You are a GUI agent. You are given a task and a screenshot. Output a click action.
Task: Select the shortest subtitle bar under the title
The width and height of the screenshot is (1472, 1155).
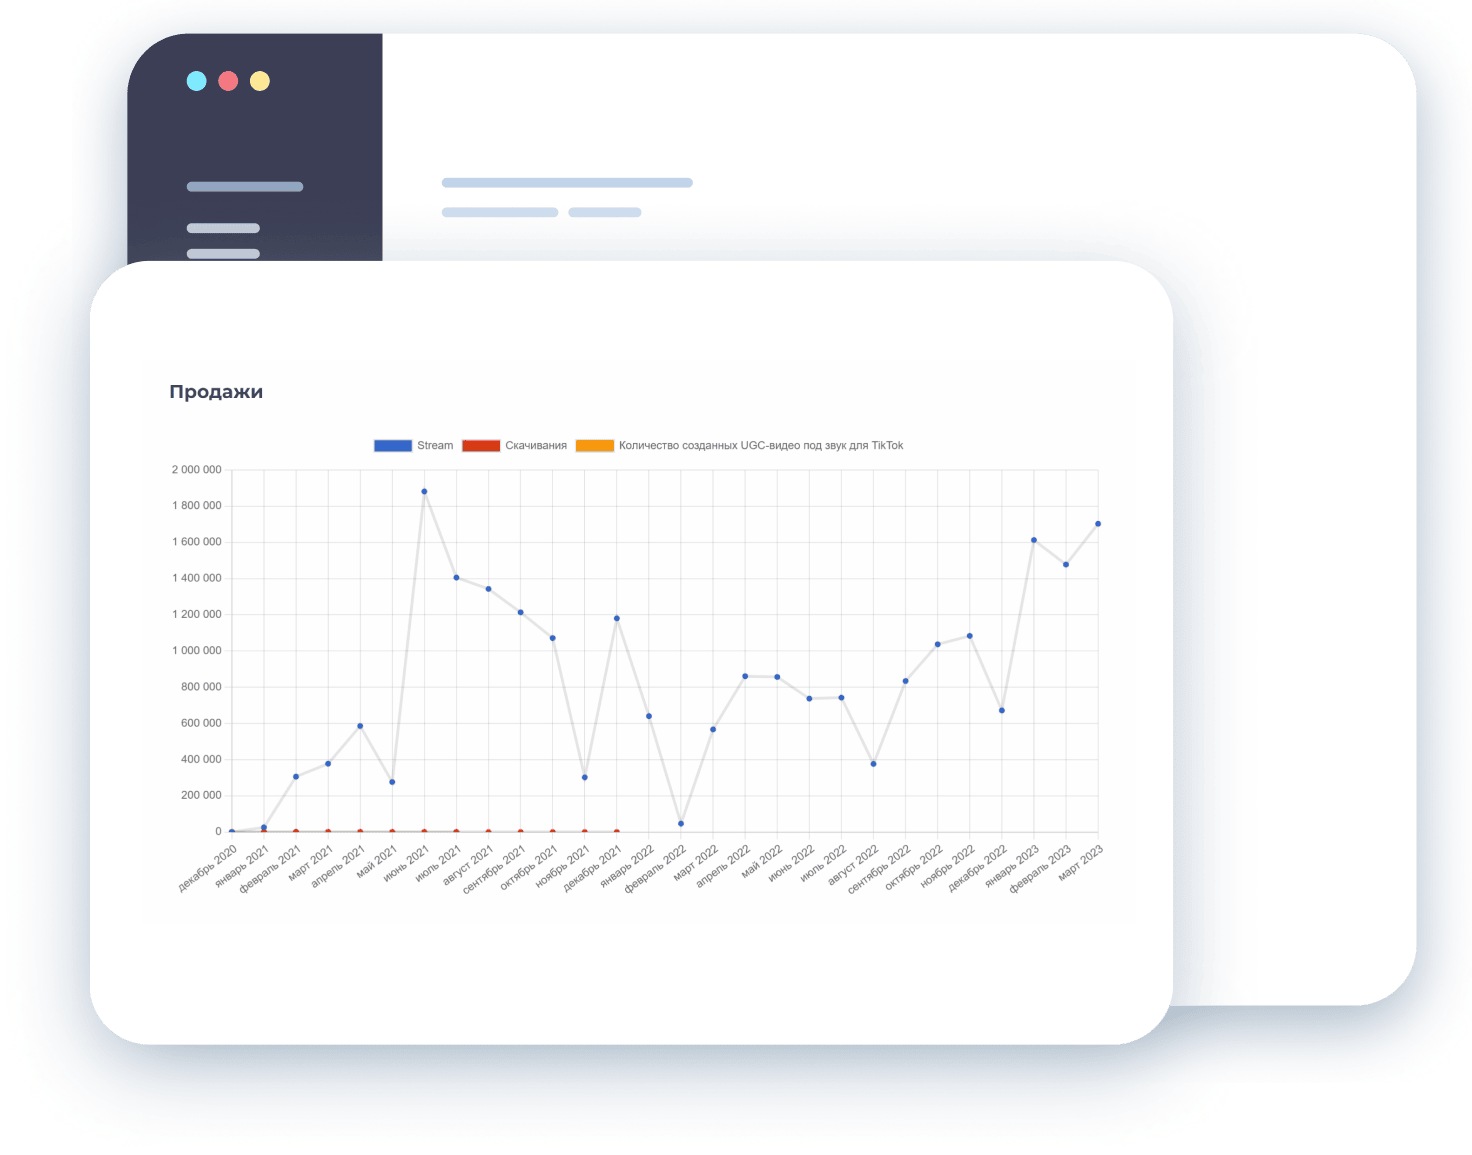point(605,212)
